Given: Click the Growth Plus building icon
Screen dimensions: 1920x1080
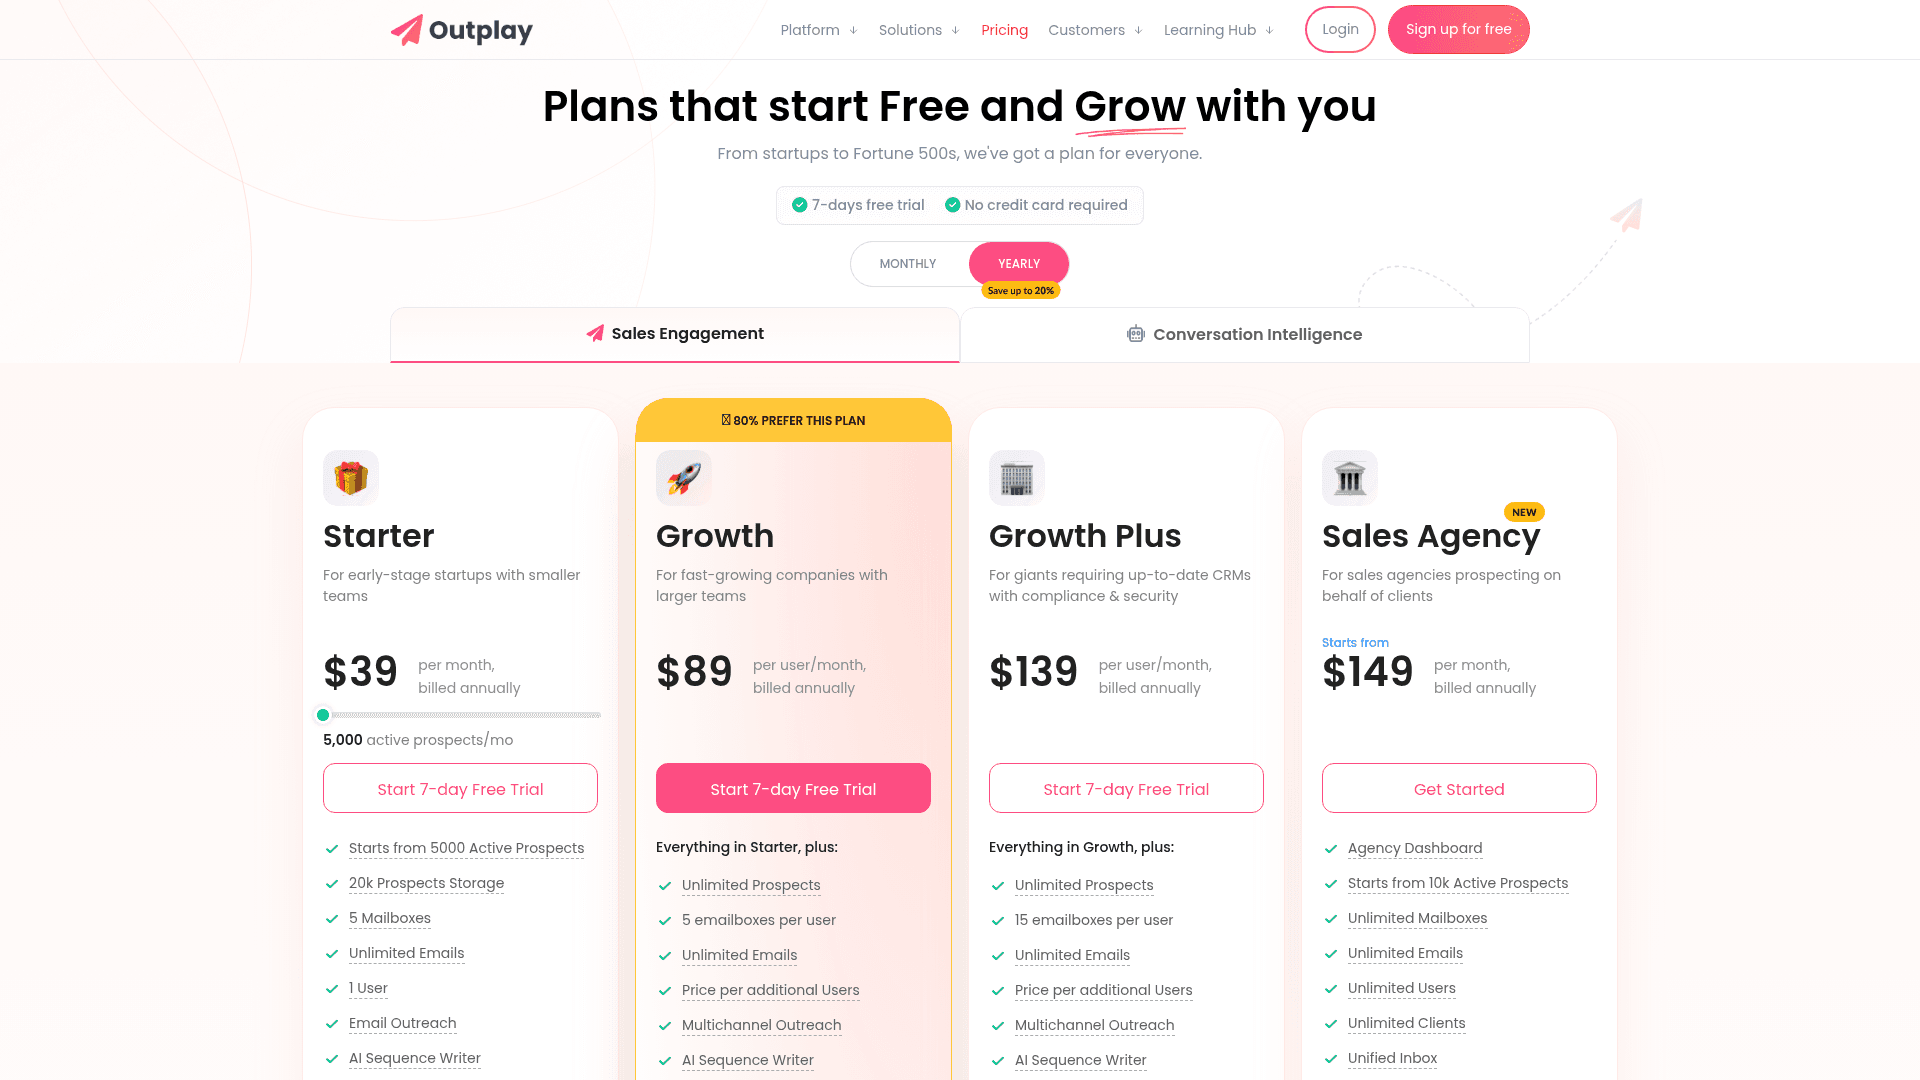Looking at the screenshot, I should (x=1017, y=477).
